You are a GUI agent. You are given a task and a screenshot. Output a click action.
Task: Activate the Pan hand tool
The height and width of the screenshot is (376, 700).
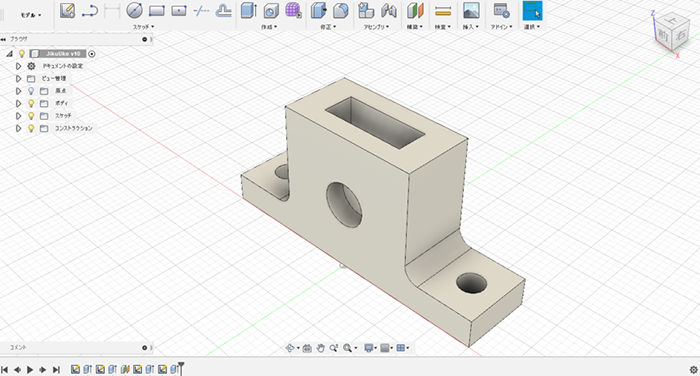320,348
